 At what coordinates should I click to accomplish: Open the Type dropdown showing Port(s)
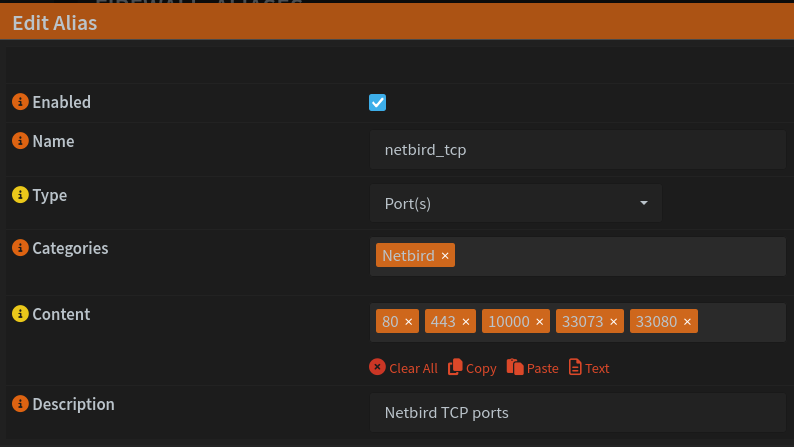click(515, 203)
